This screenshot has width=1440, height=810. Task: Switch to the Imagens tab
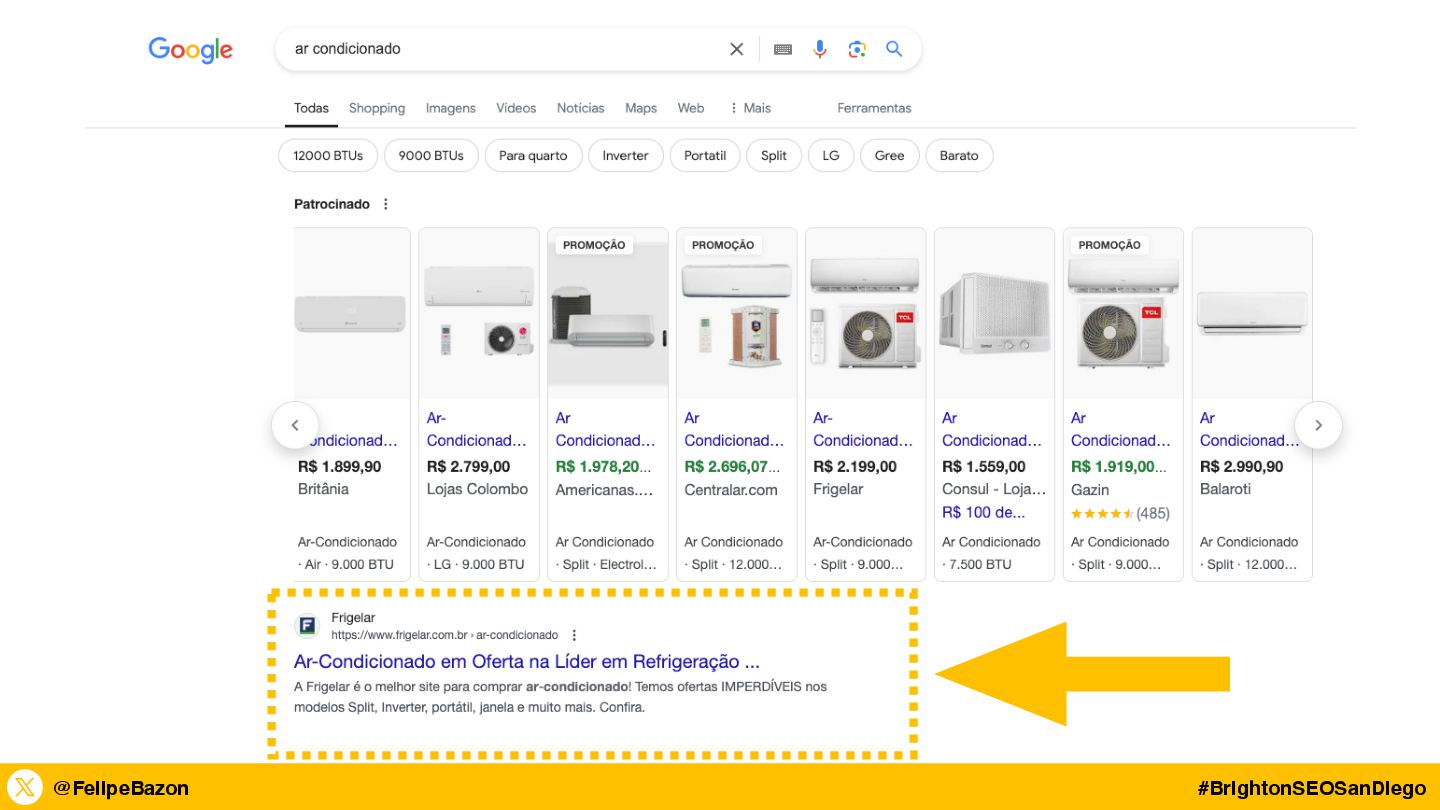tap(450, 108)
